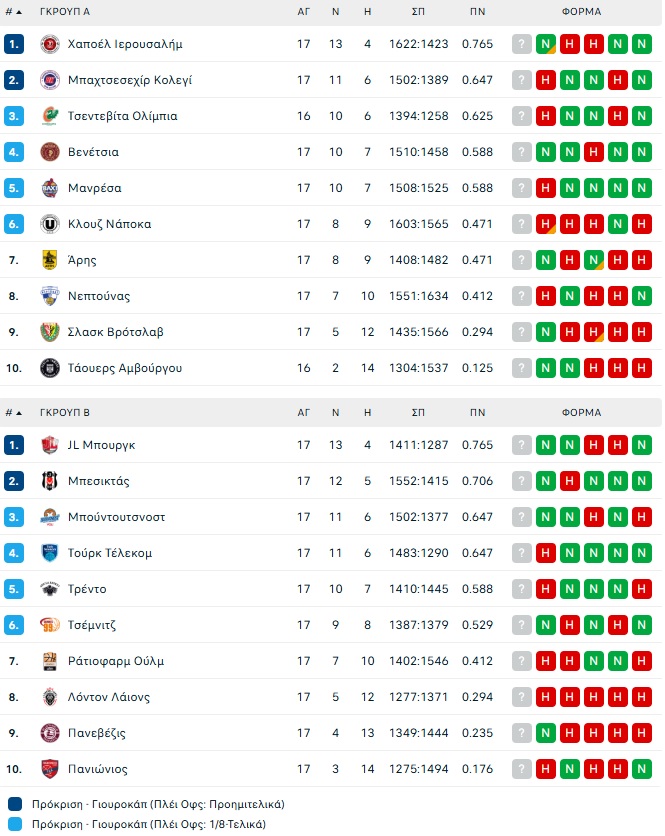This screenshot has width=665, height=836.
Task: Click the dark blue Προημιτελικά legend square
Action: pos(15,804)
